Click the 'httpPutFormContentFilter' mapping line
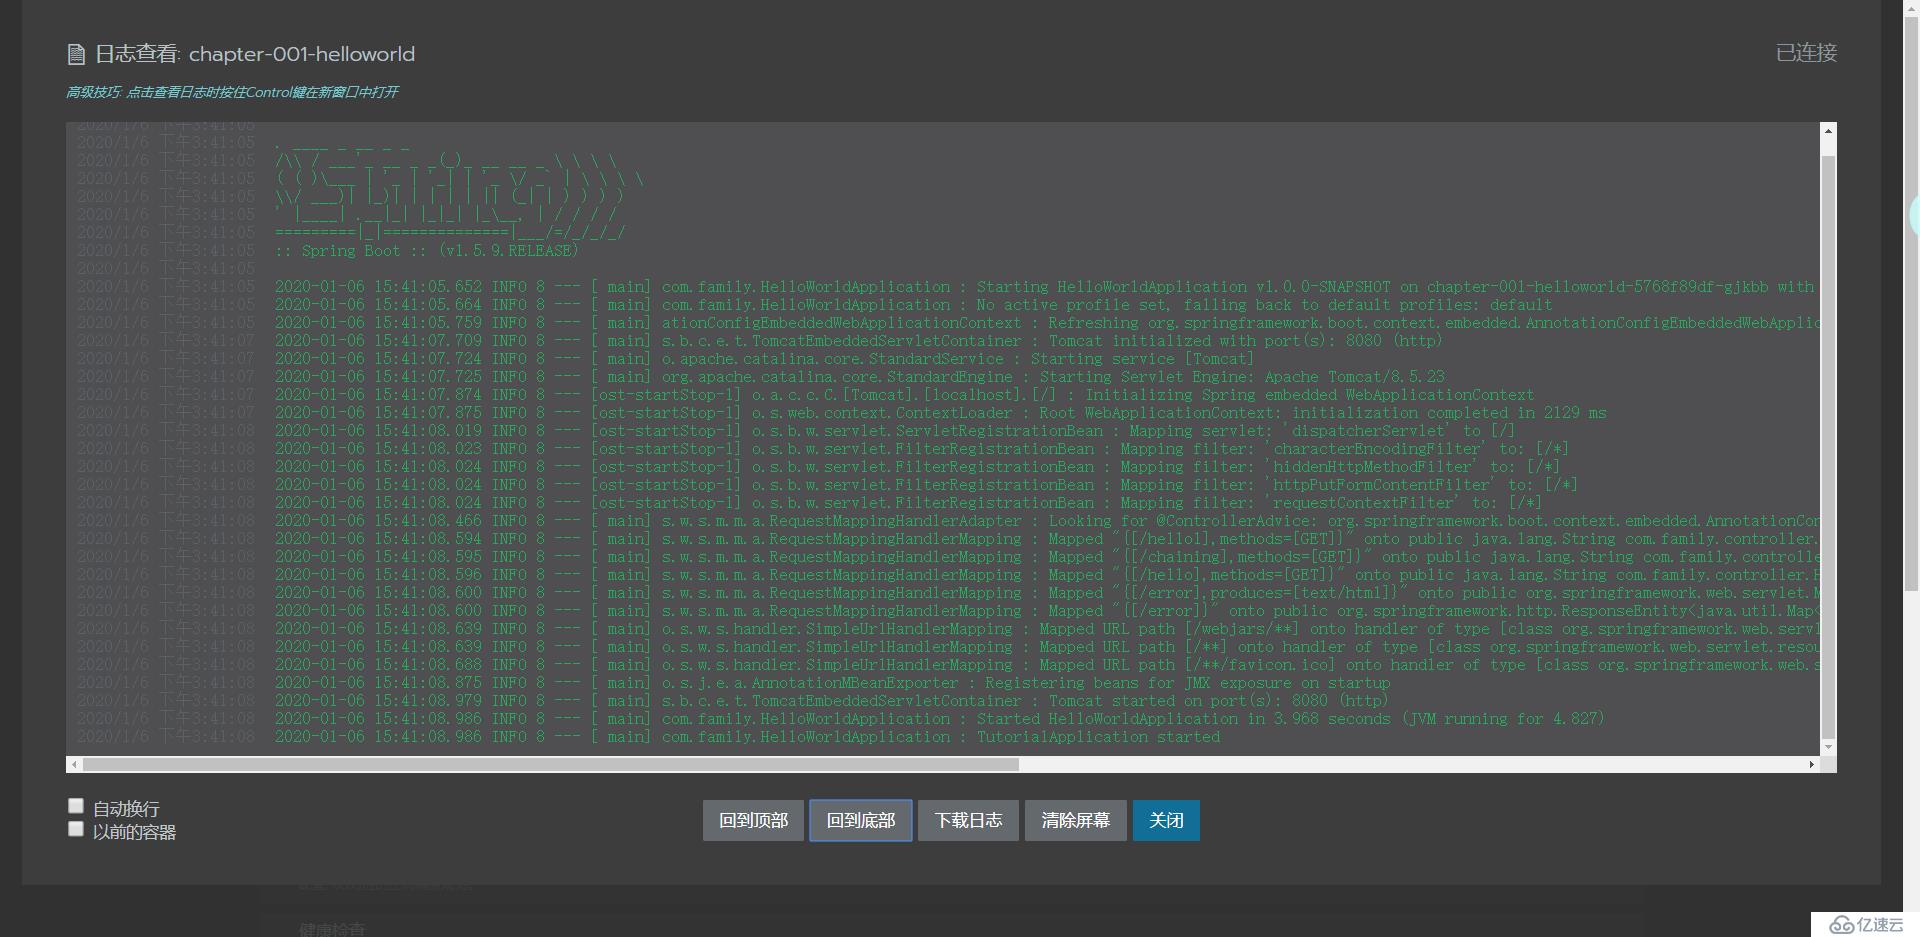Viewport: 1920px width, 937px height. 926,485
